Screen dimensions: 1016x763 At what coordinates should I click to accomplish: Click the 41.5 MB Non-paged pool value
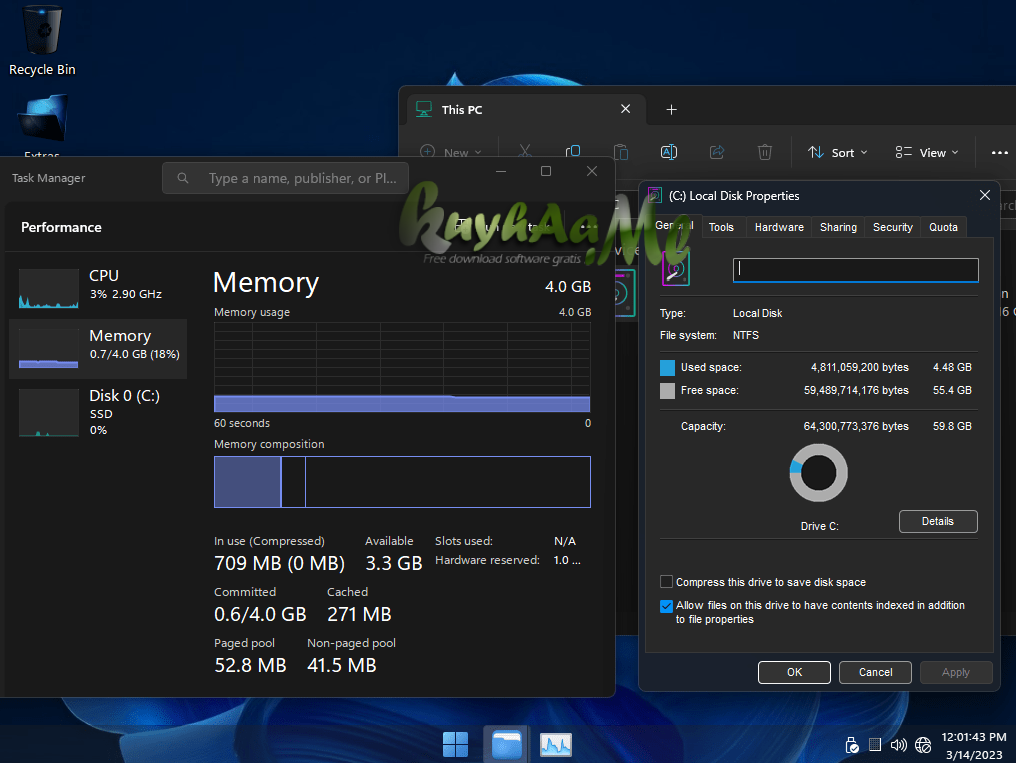[341, 665]
